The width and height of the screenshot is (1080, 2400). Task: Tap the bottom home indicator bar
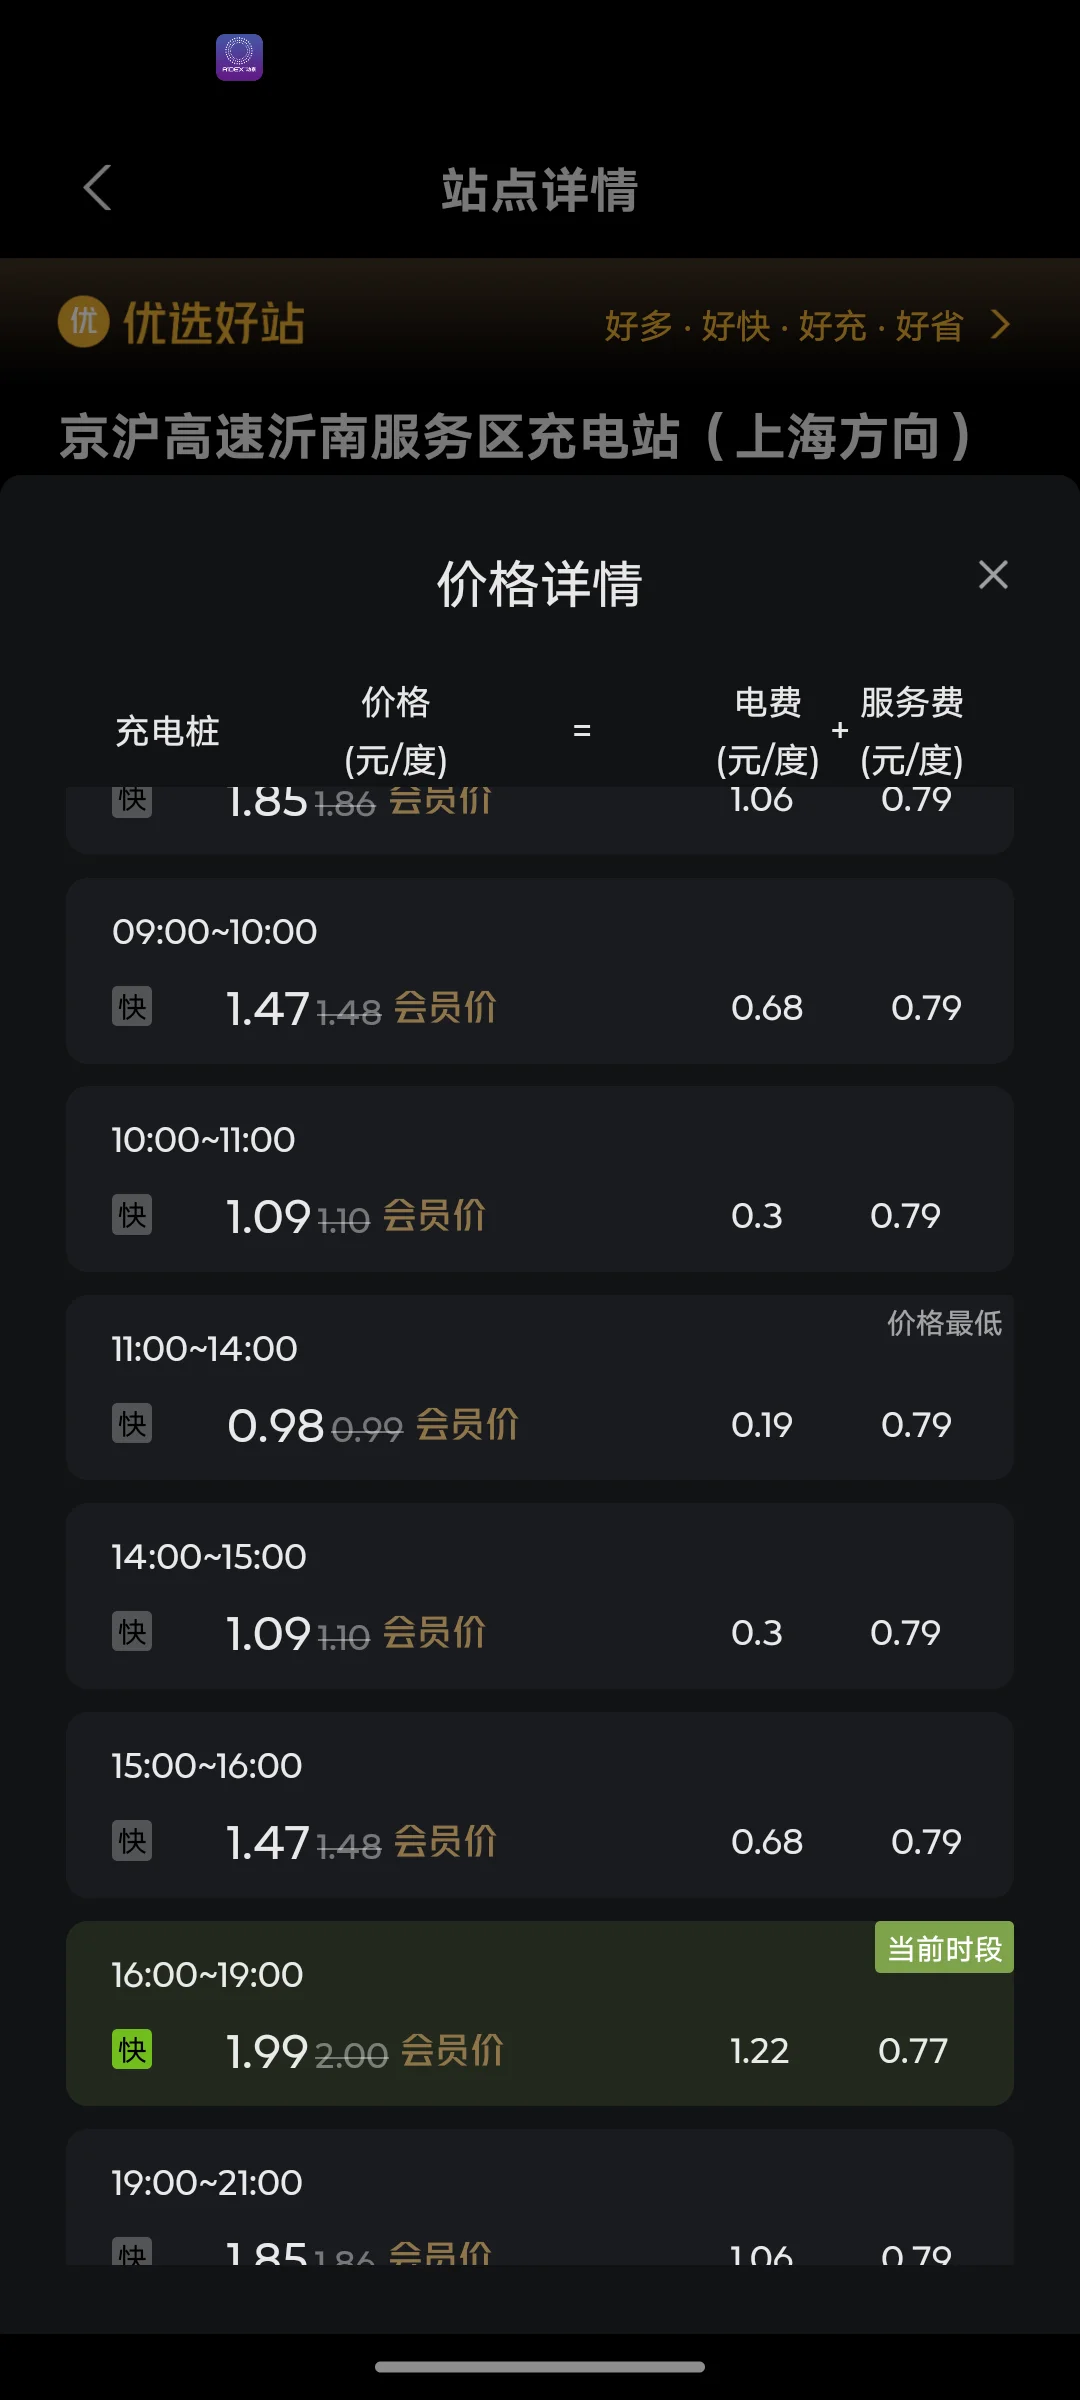pyautogui.click(x=540, y=2367)
